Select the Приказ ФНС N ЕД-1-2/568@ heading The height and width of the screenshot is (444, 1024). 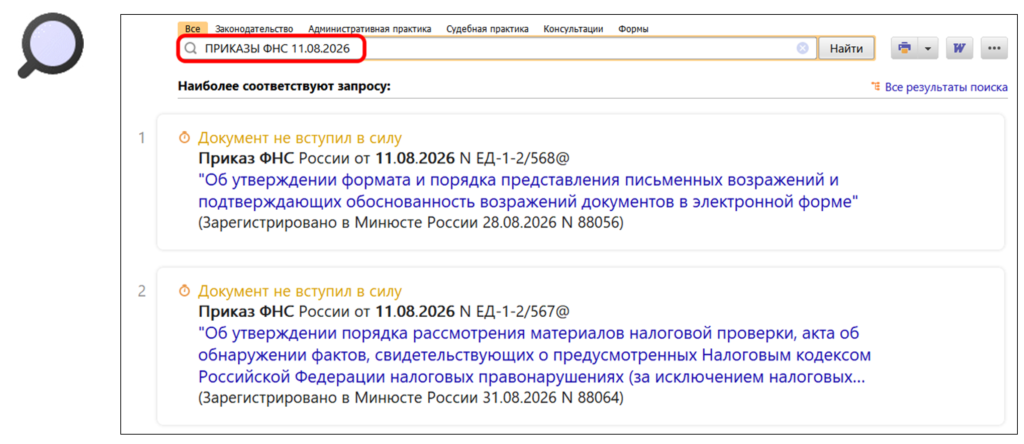coord(384,159)
